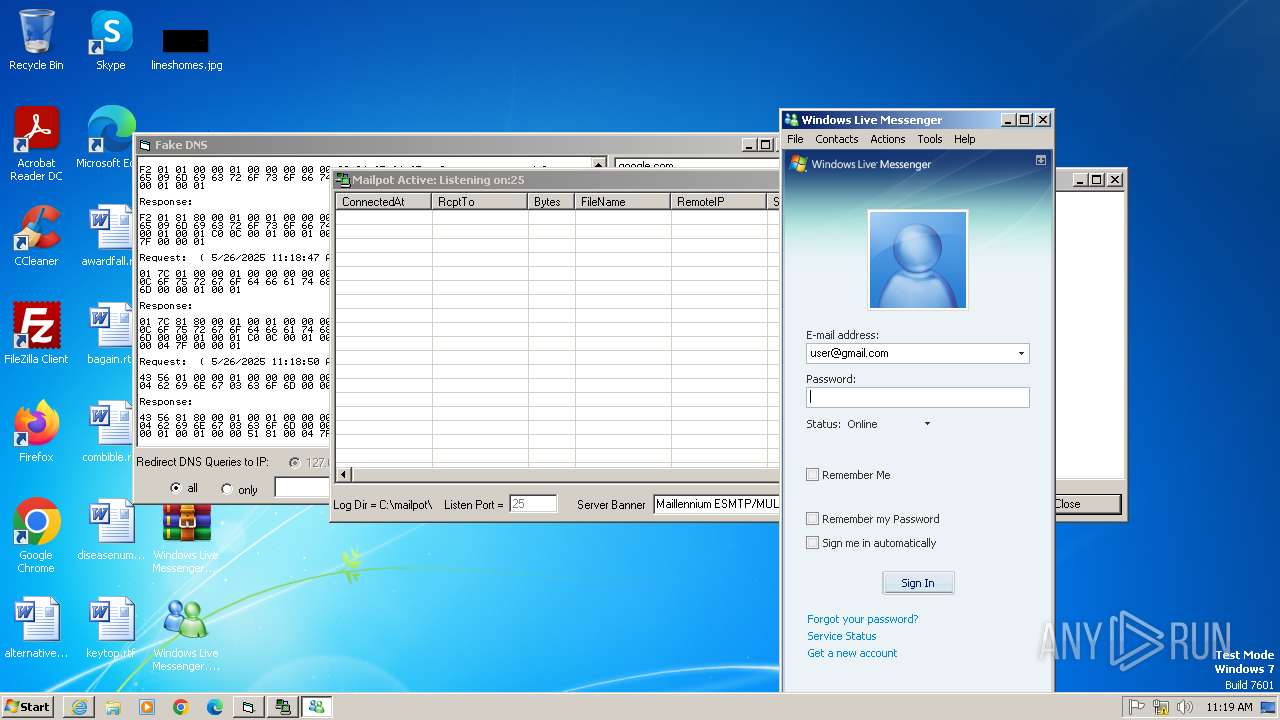Image resolution: width=1280 pixels, height=720 pixels.
Task: Click Edge icon in the taskbar
Action: pos(215,707)
